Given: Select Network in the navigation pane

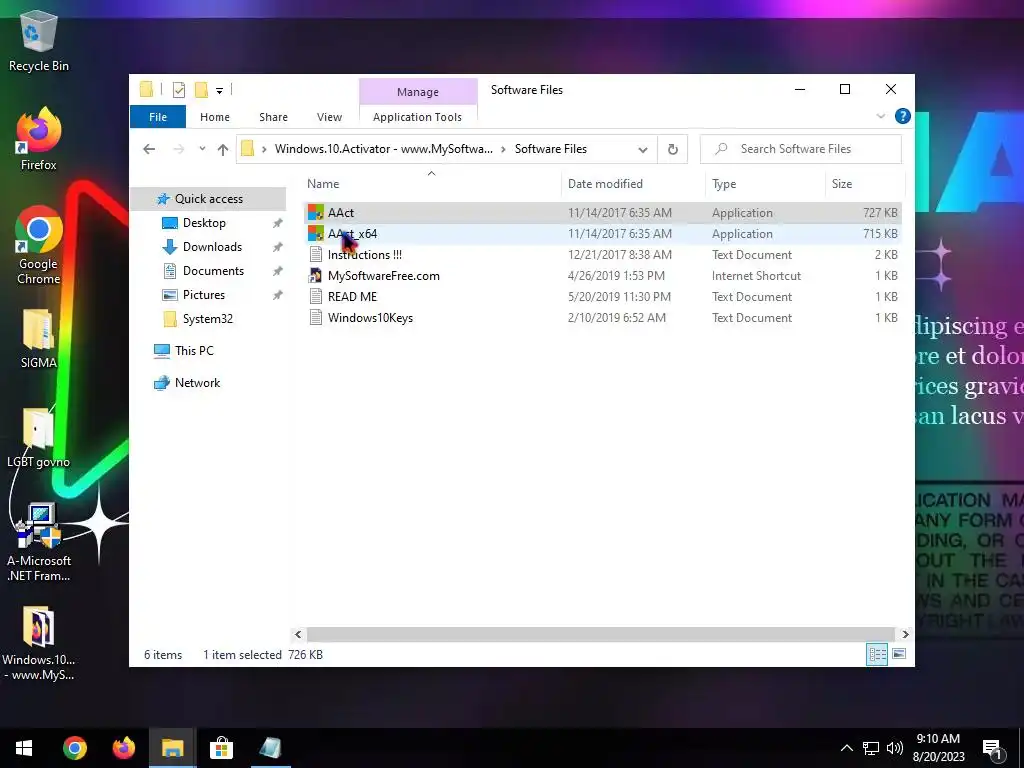Looking at the screenshot, I should pos(197,383).
